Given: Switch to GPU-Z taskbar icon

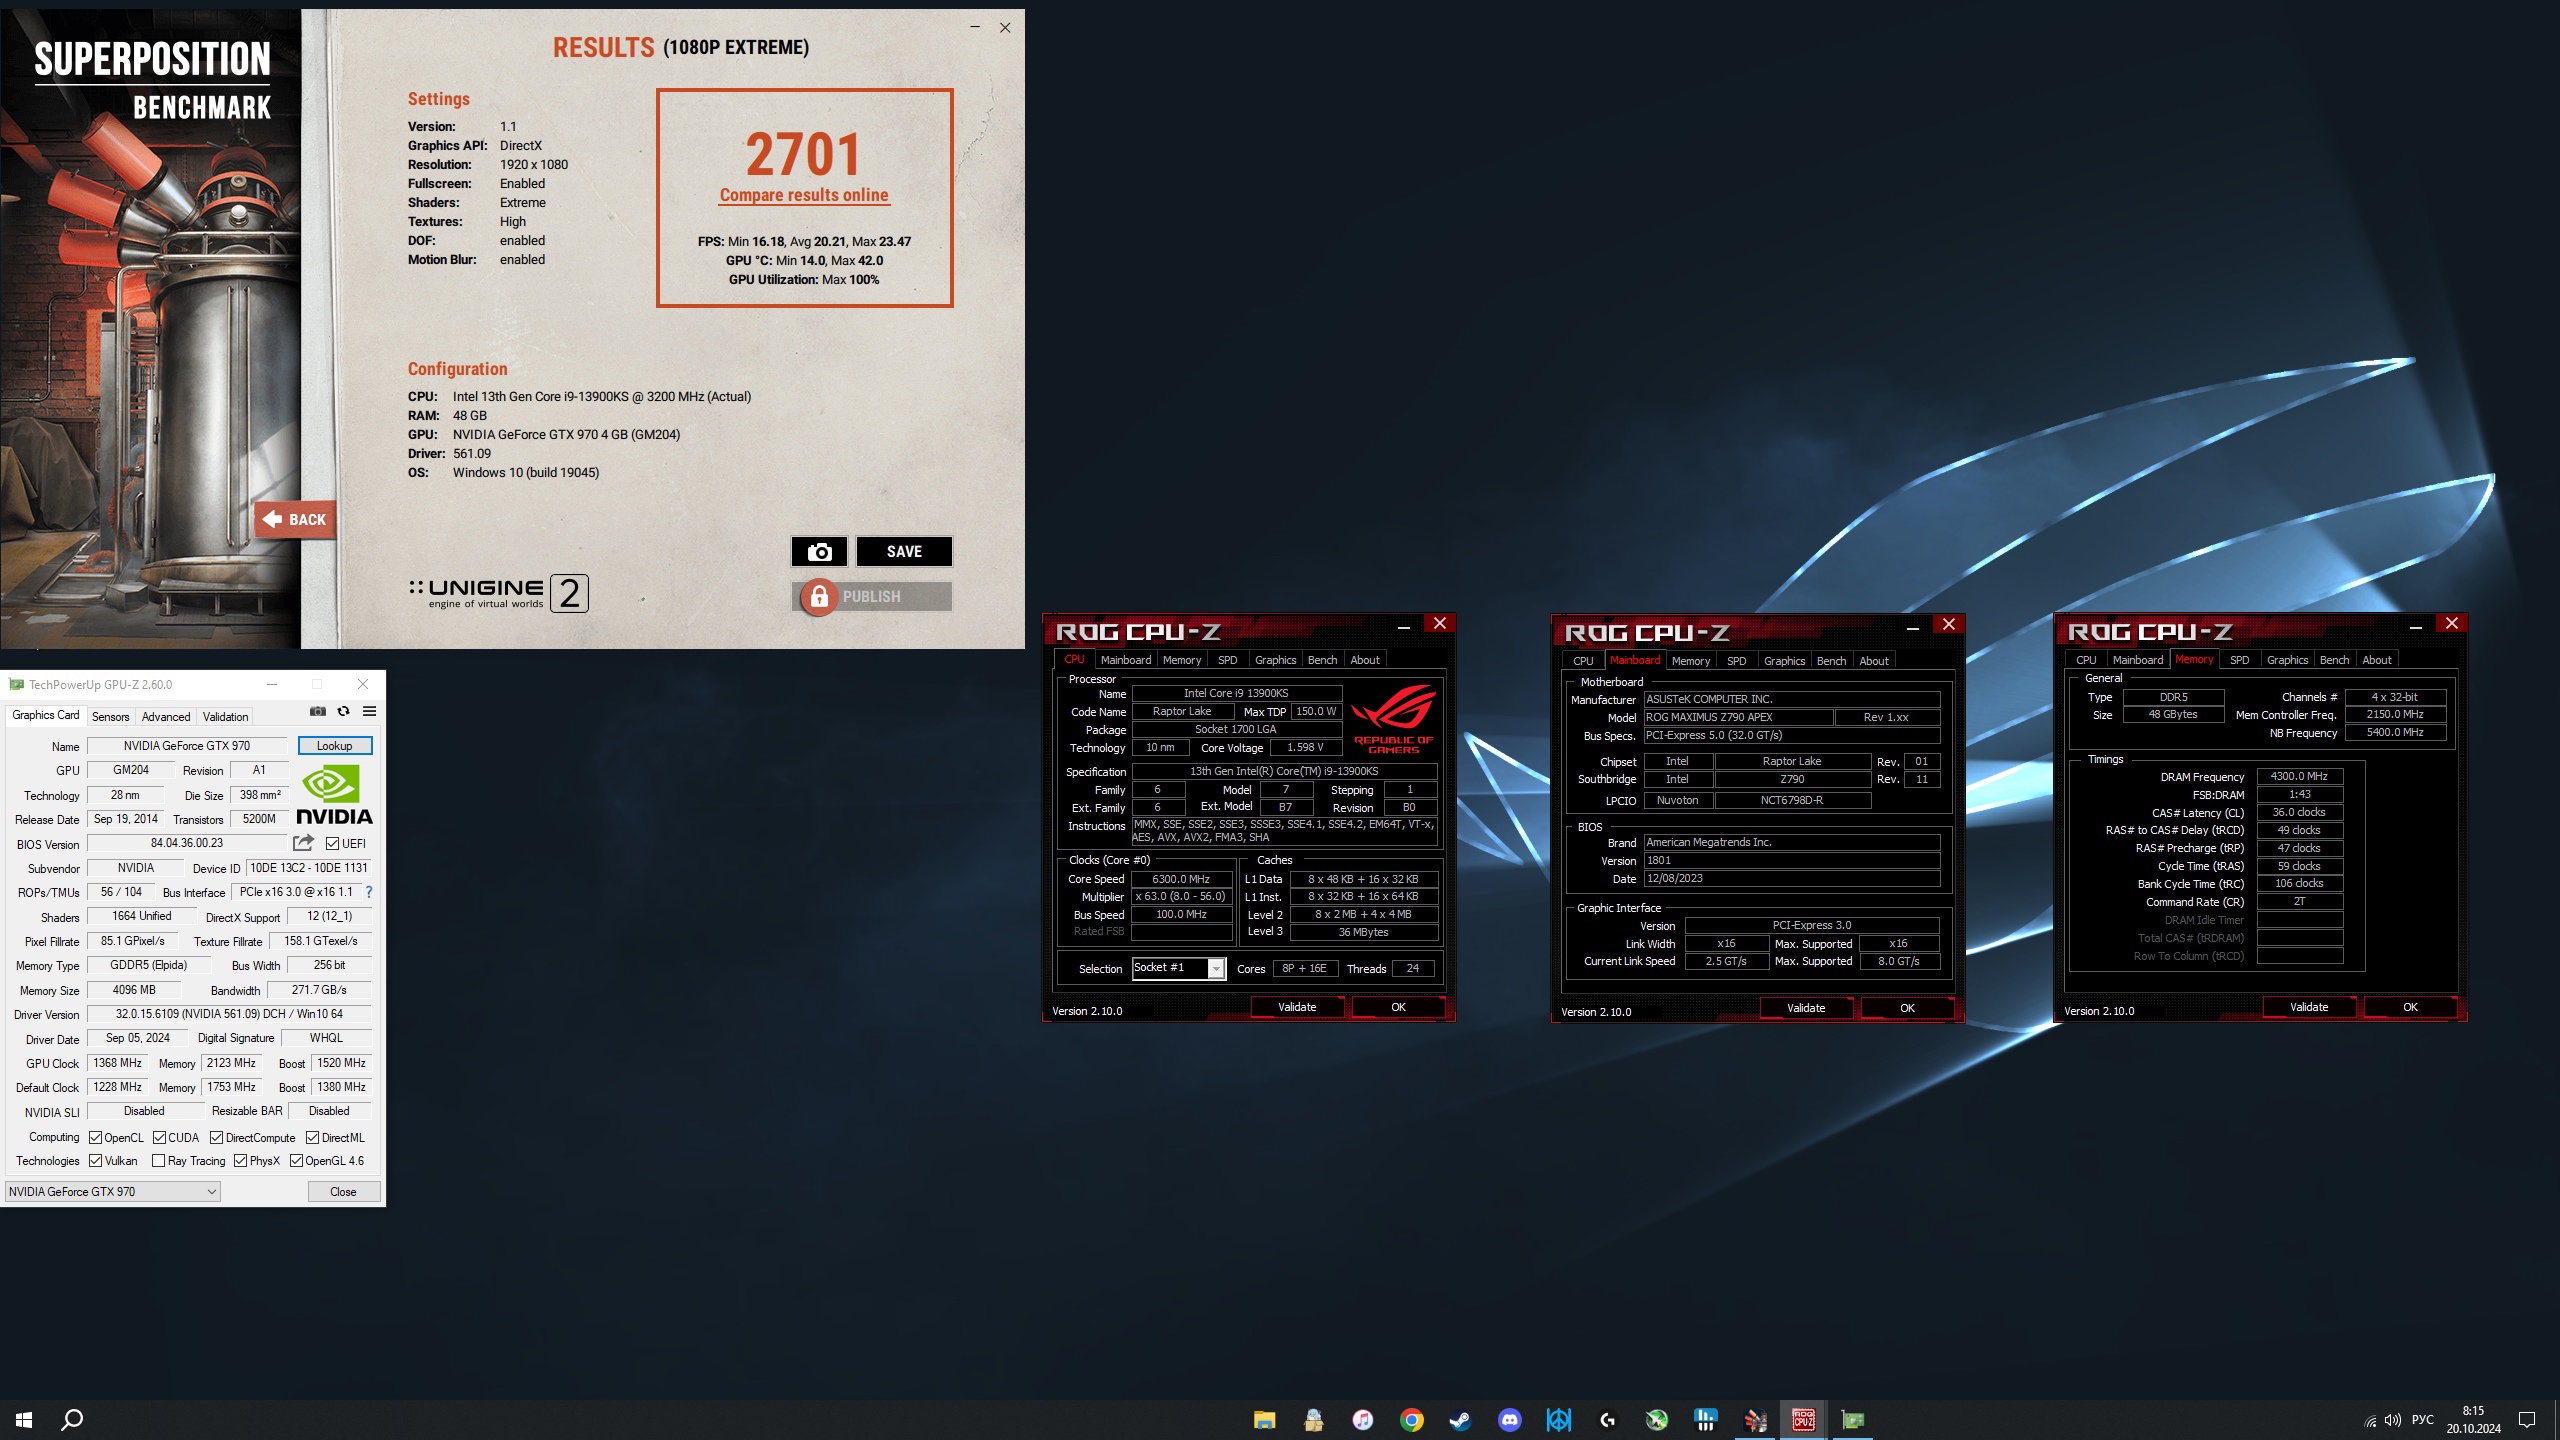Looking at the screenshot, I should click(1852, 1420).
